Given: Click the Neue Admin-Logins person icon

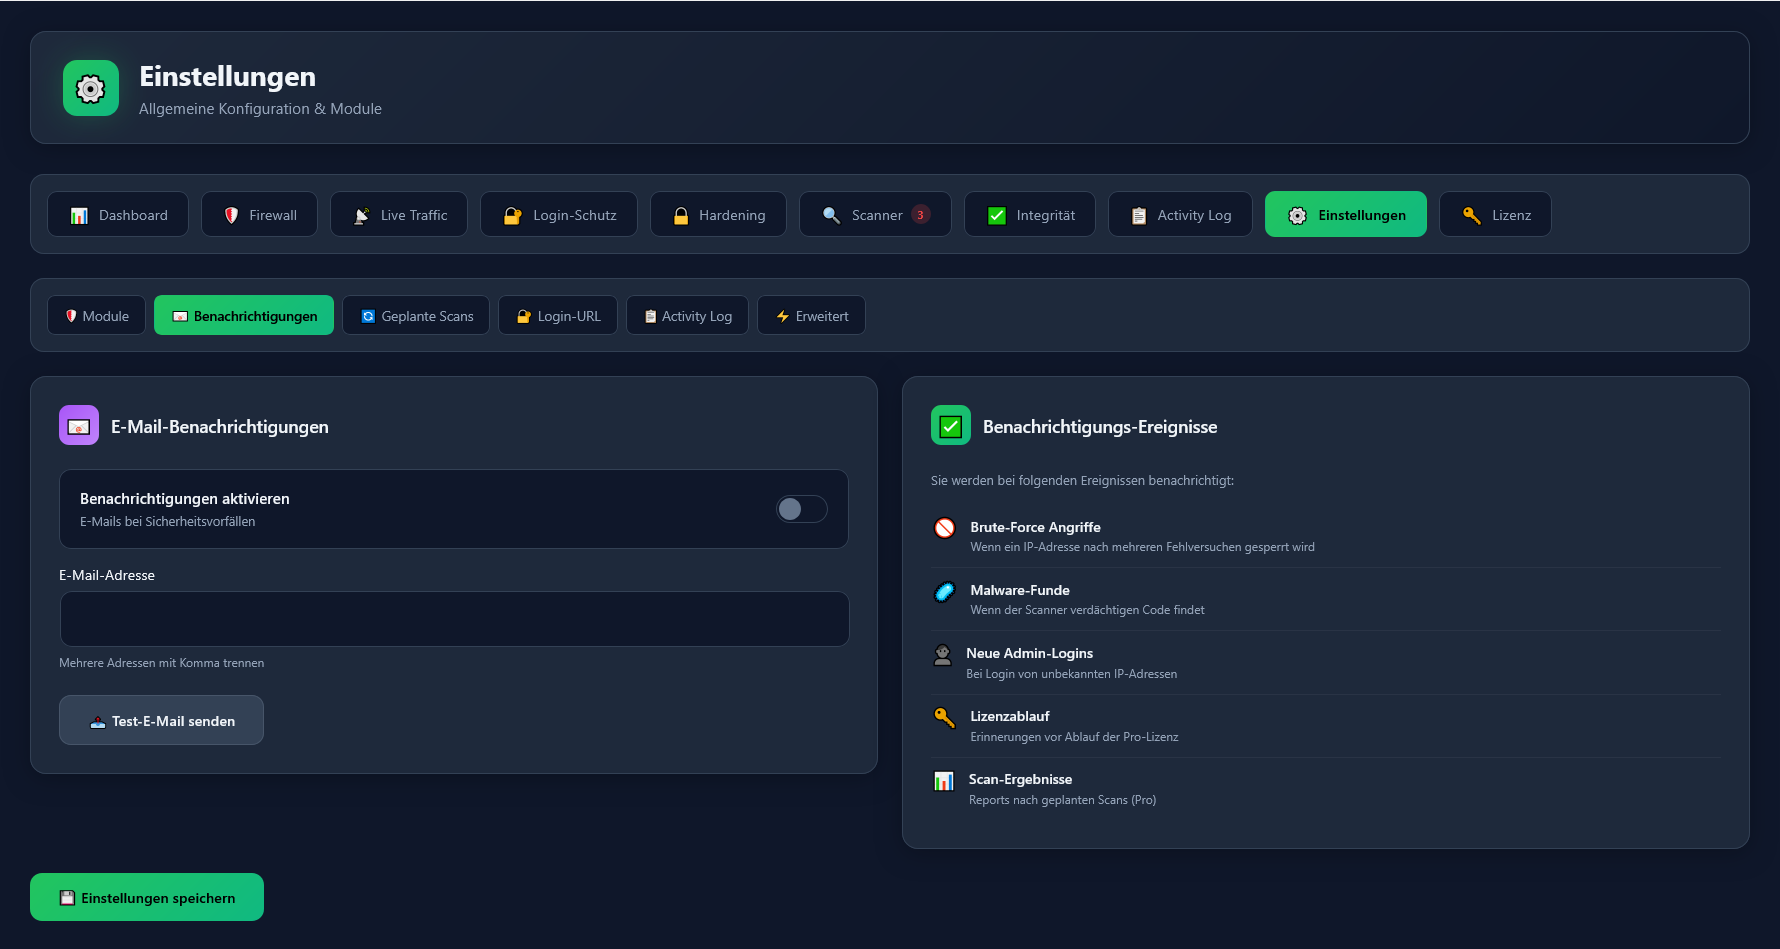Looking at the screenshot, I should click(942, 655).
